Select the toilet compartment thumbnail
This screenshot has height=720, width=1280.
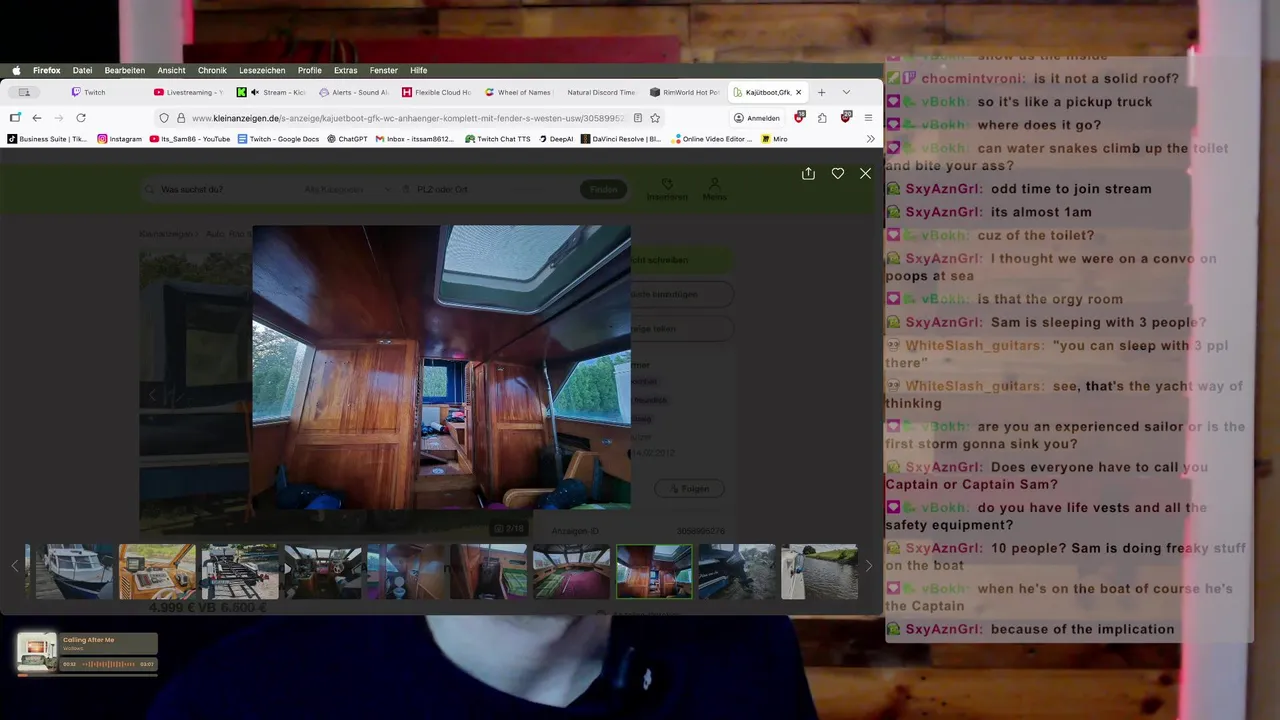click(406, 572)
